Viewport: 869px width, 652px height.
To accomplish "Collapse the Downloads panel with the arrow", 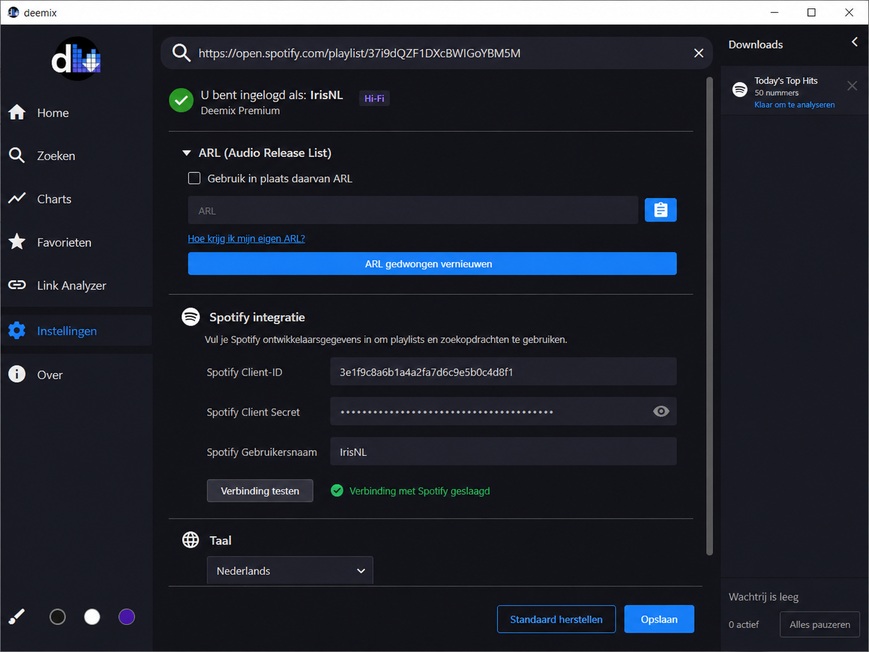I will (855, 42).
